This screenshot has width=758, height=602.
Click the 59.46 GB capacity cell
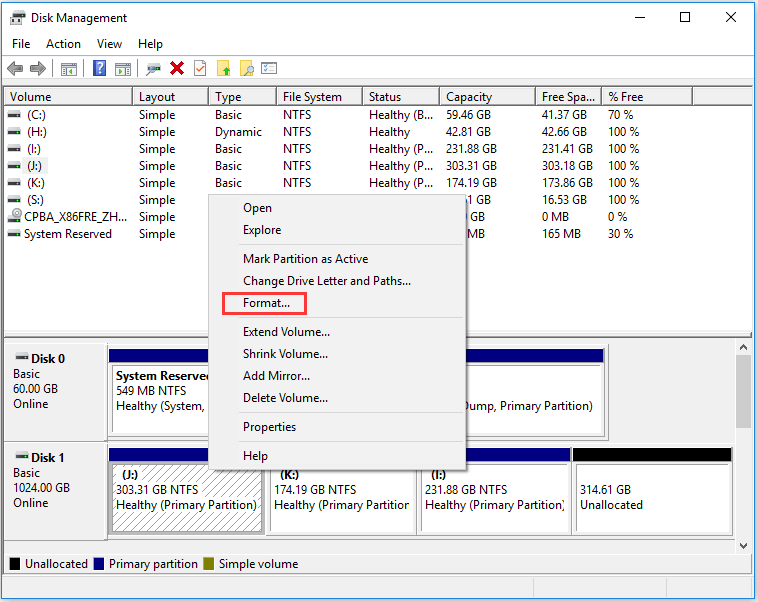pos(468,115)
